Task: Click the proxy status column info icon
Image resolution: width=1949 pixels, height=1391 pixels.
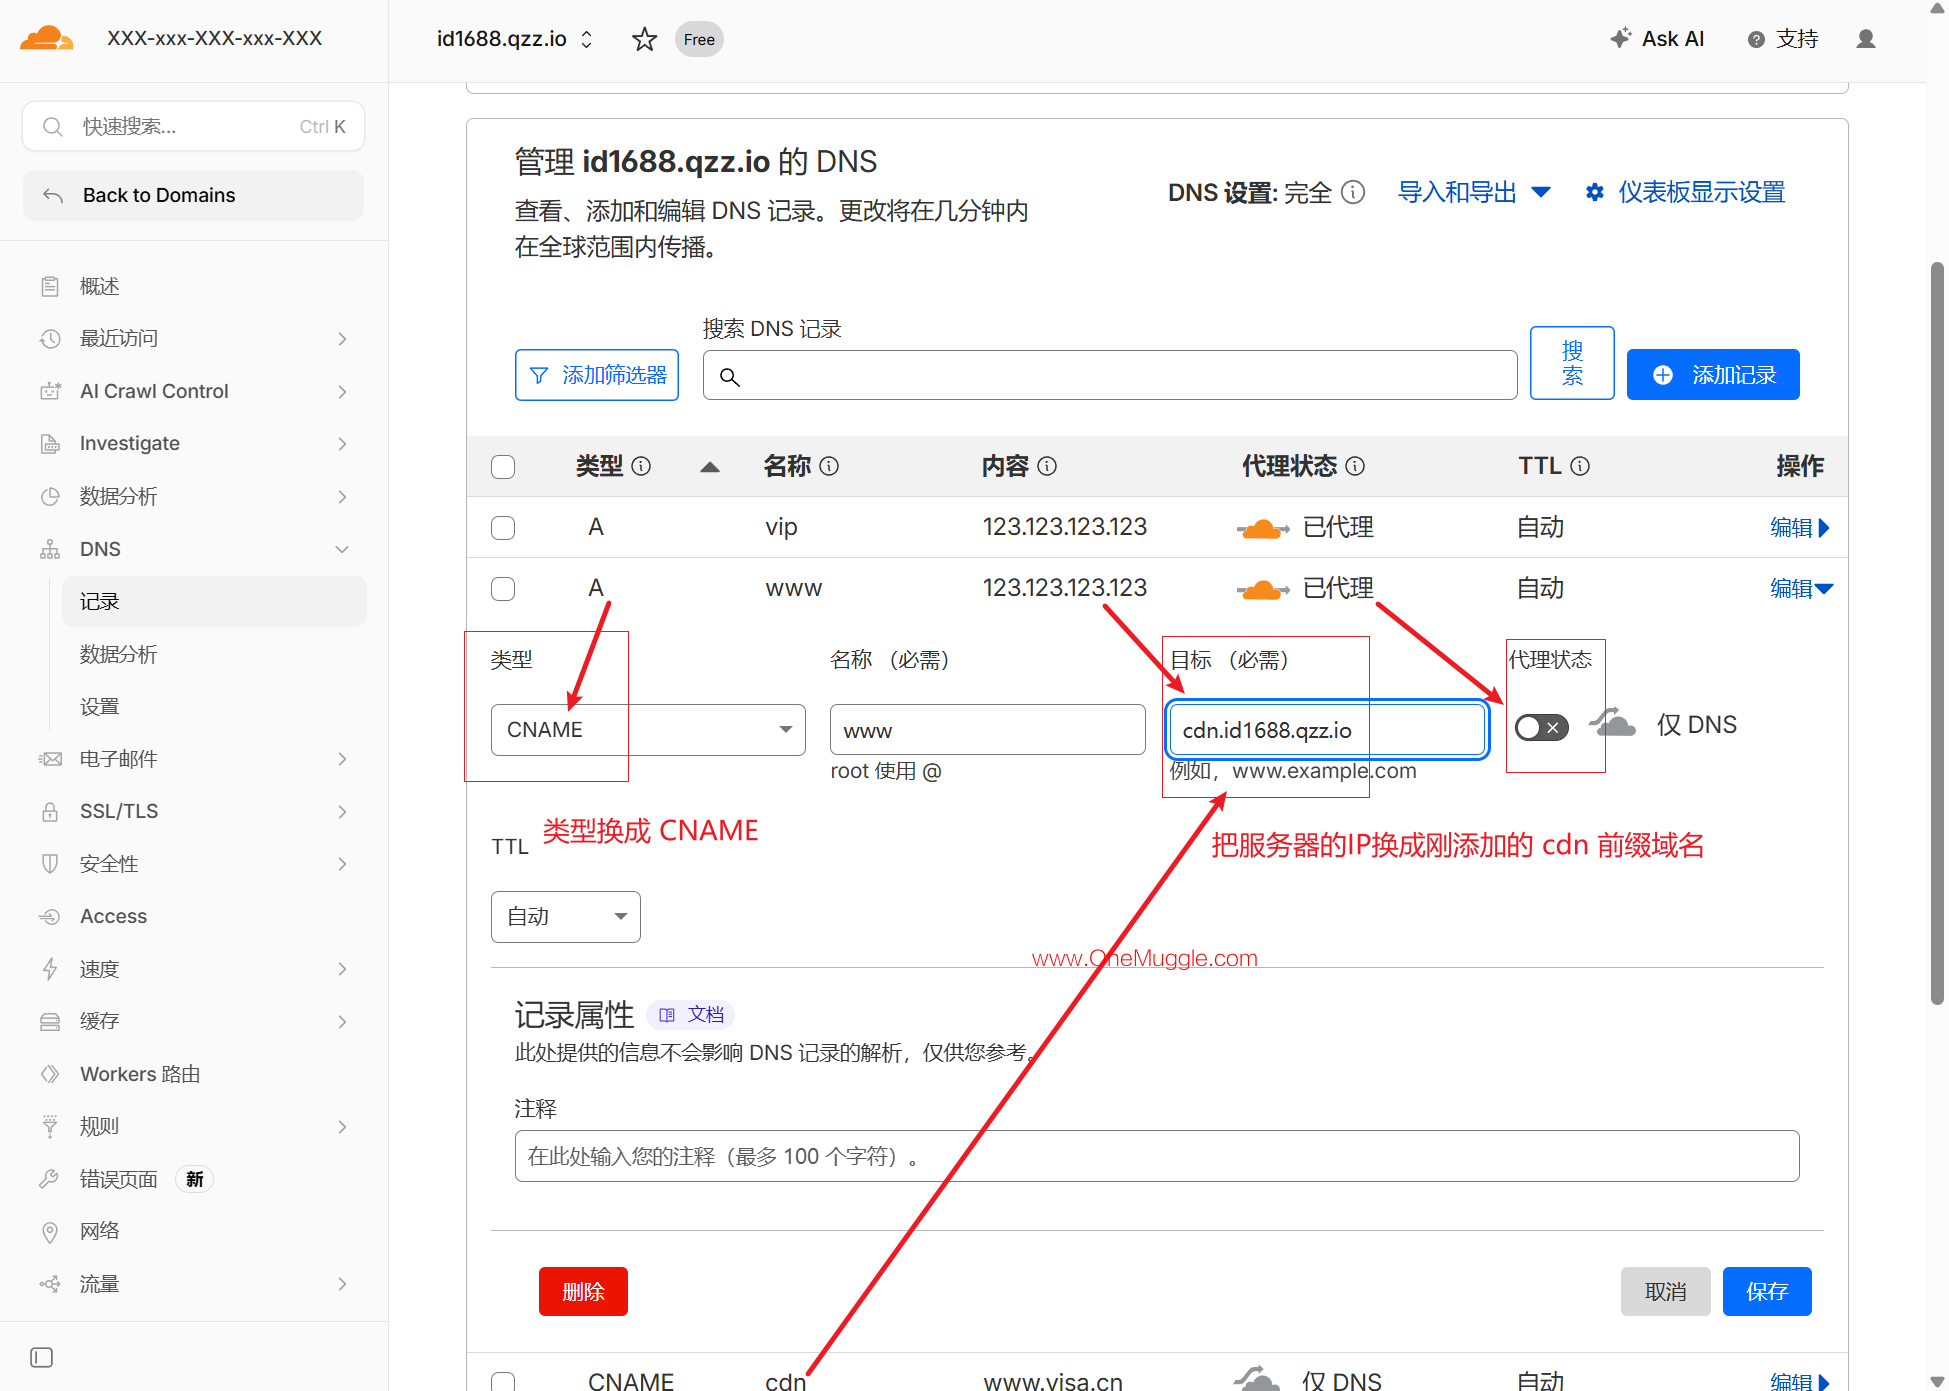Action: point(1355,466)
